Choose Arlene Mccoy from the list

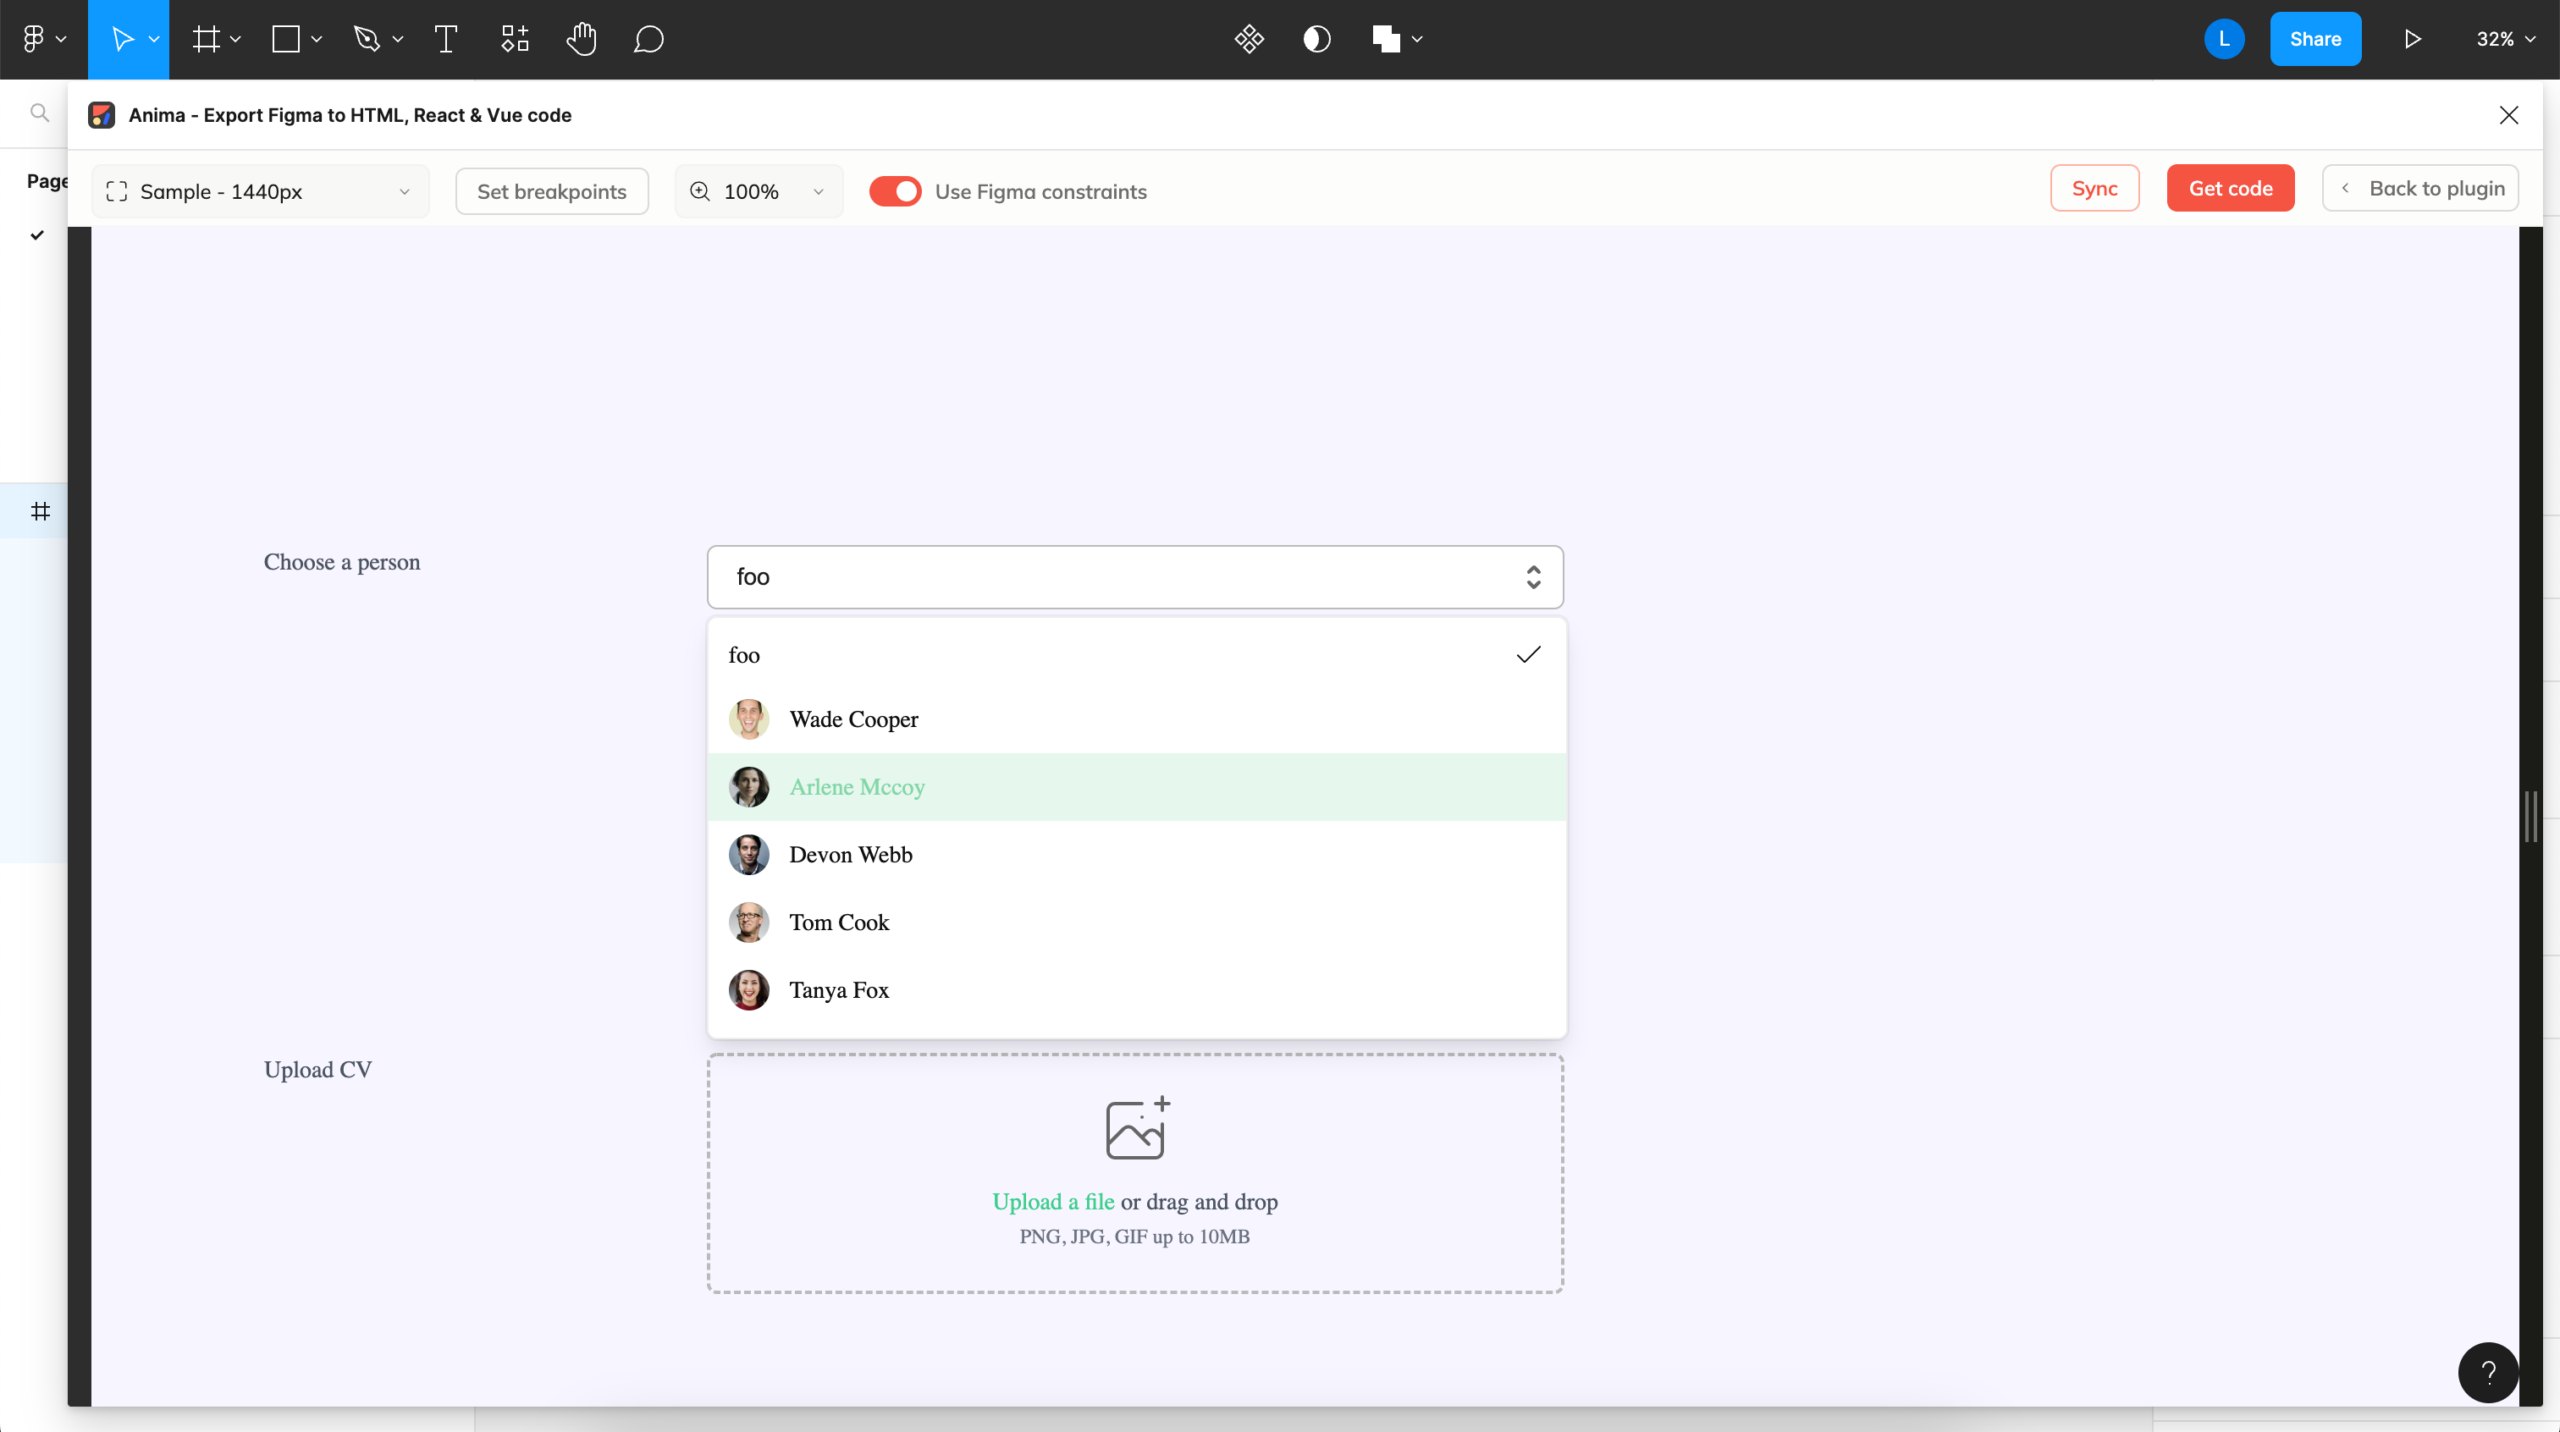[857, 787]
